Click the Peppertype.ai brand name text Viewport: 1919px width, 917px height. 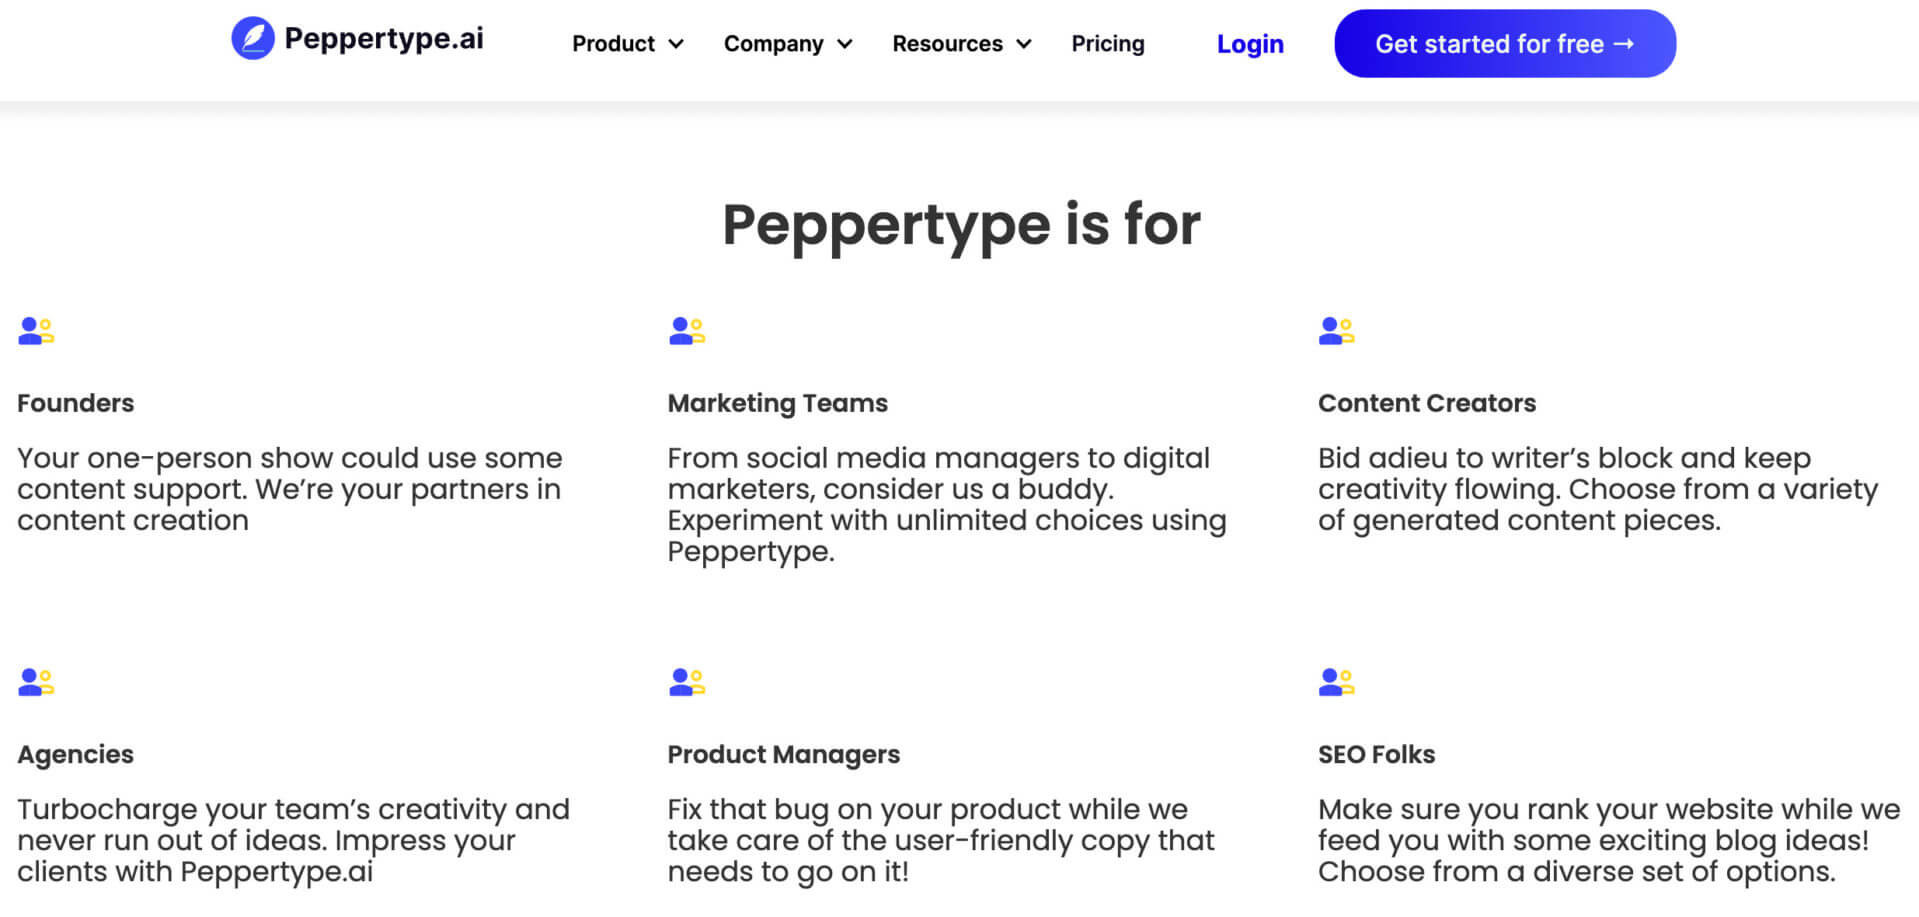pos(384,39)
